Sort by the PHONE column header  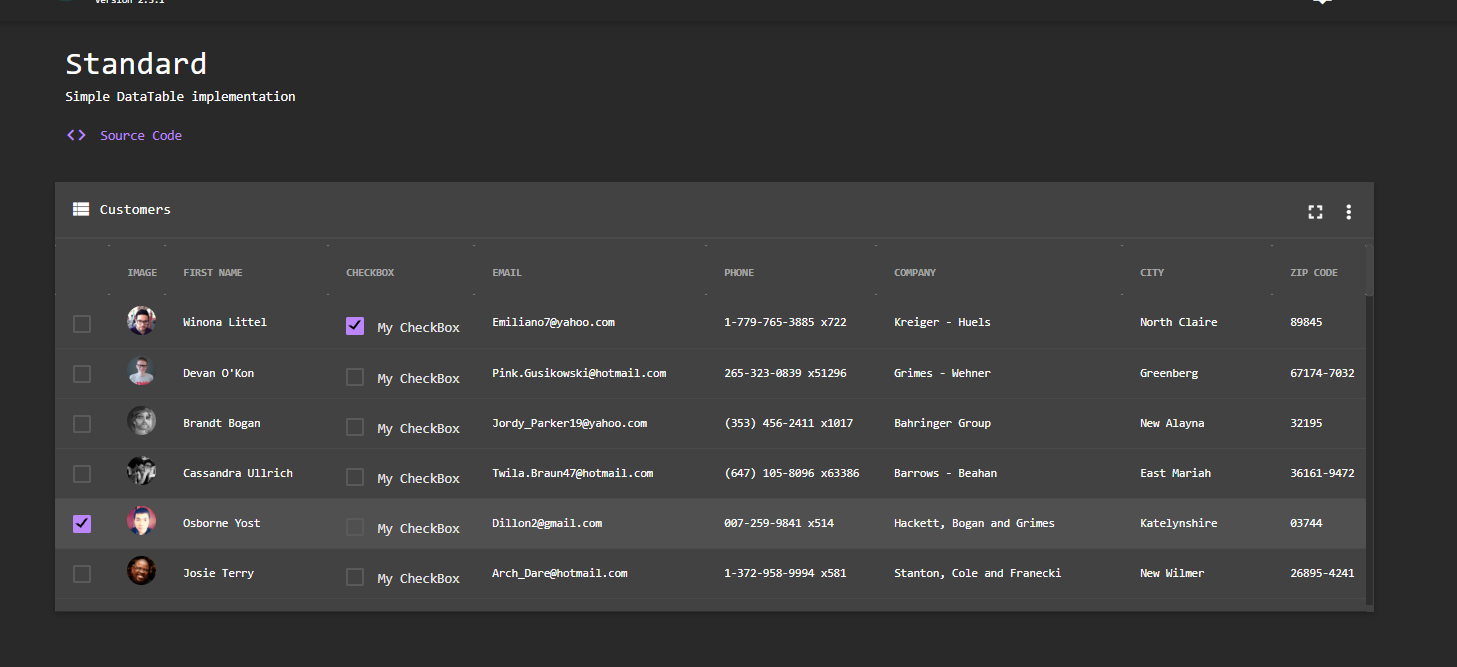coord(739,273)
